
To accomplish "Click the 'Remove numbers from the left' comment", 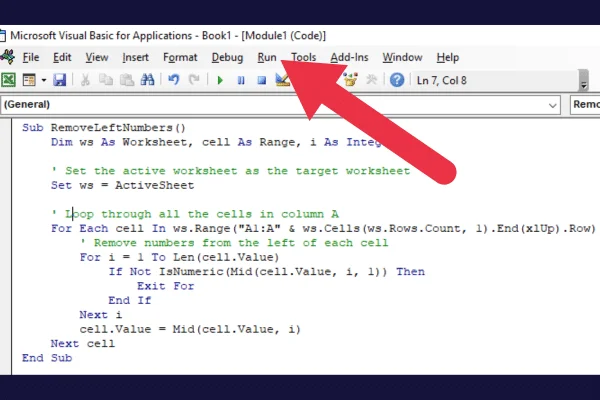I will (234, 243).
